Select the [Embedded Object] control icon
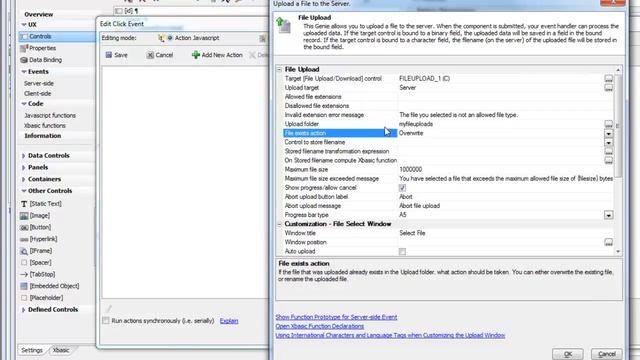640x360 pixels. tap(24, 286)
